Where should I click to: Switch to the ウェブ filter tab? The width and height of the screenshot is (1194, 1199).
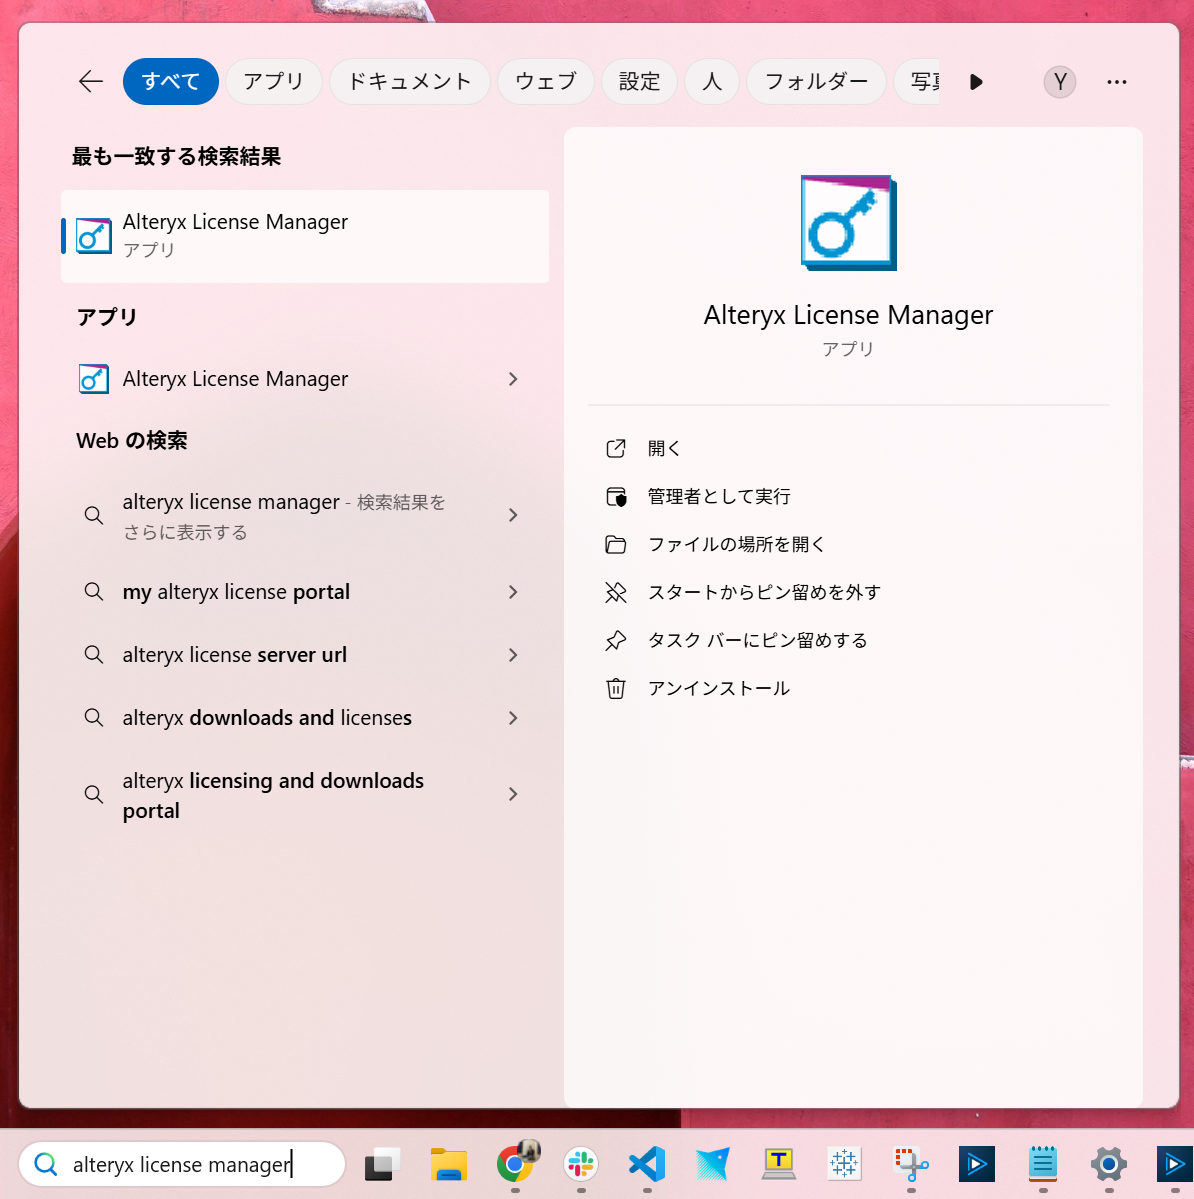click(x=545, y=81)
